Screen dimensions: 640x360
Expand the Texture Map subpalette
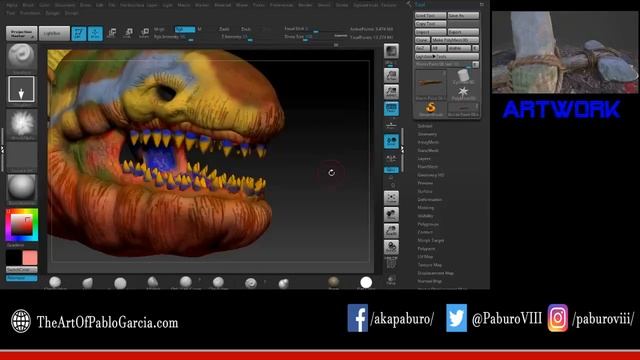(x=429, y=265)
